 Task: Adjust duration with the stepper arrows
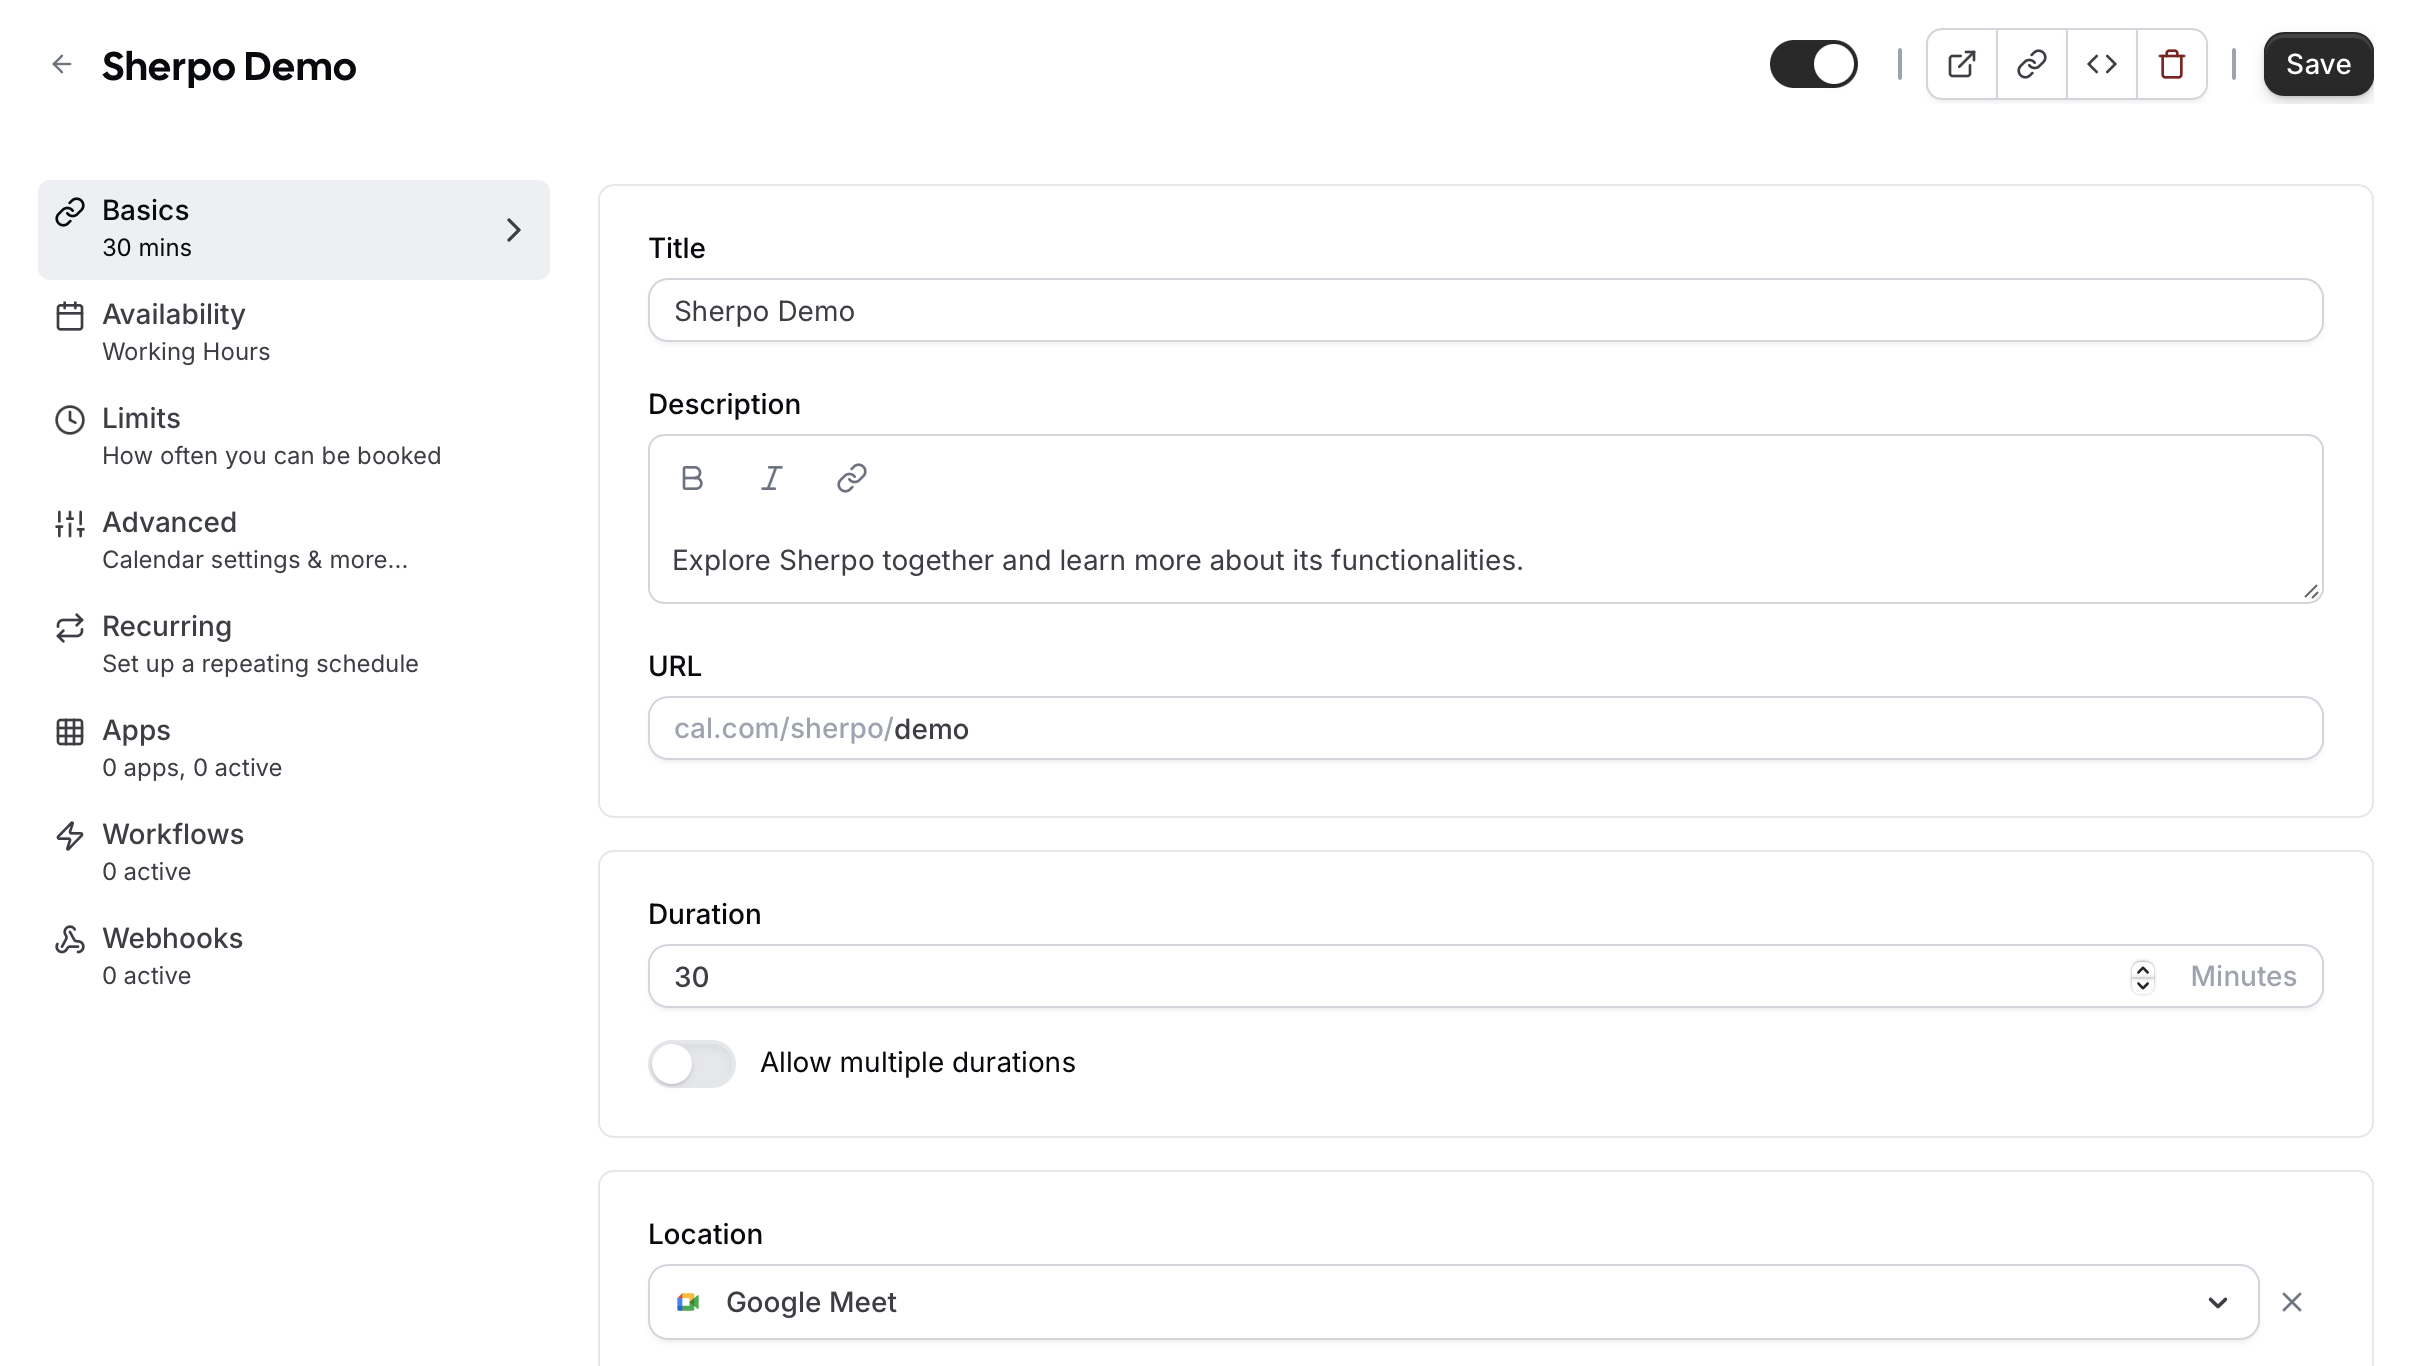(x=2142, y=976)
